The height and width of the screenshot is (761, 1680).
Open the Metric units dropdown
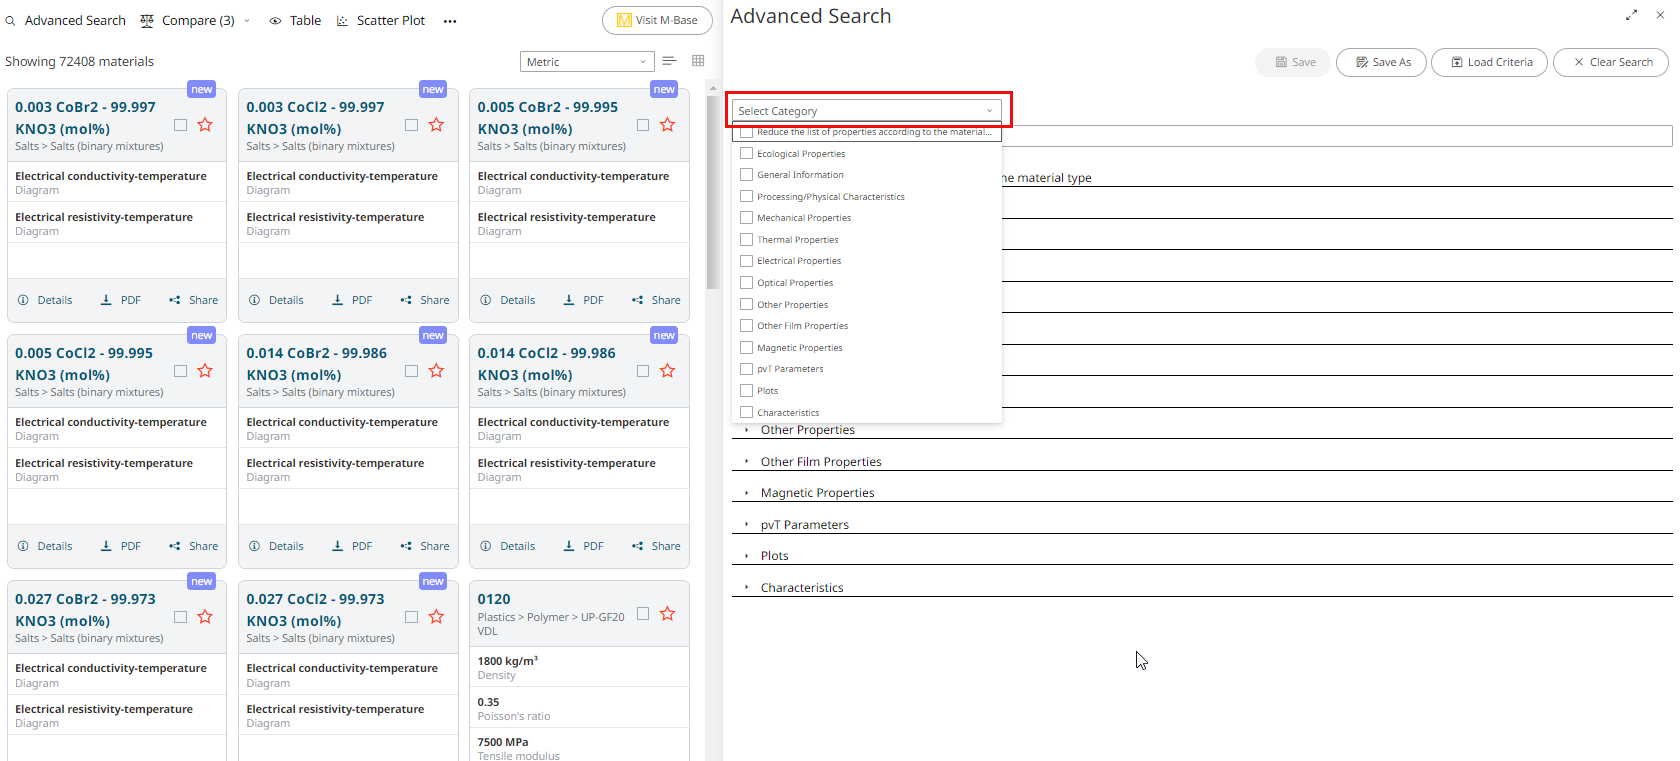click(587, 62)
